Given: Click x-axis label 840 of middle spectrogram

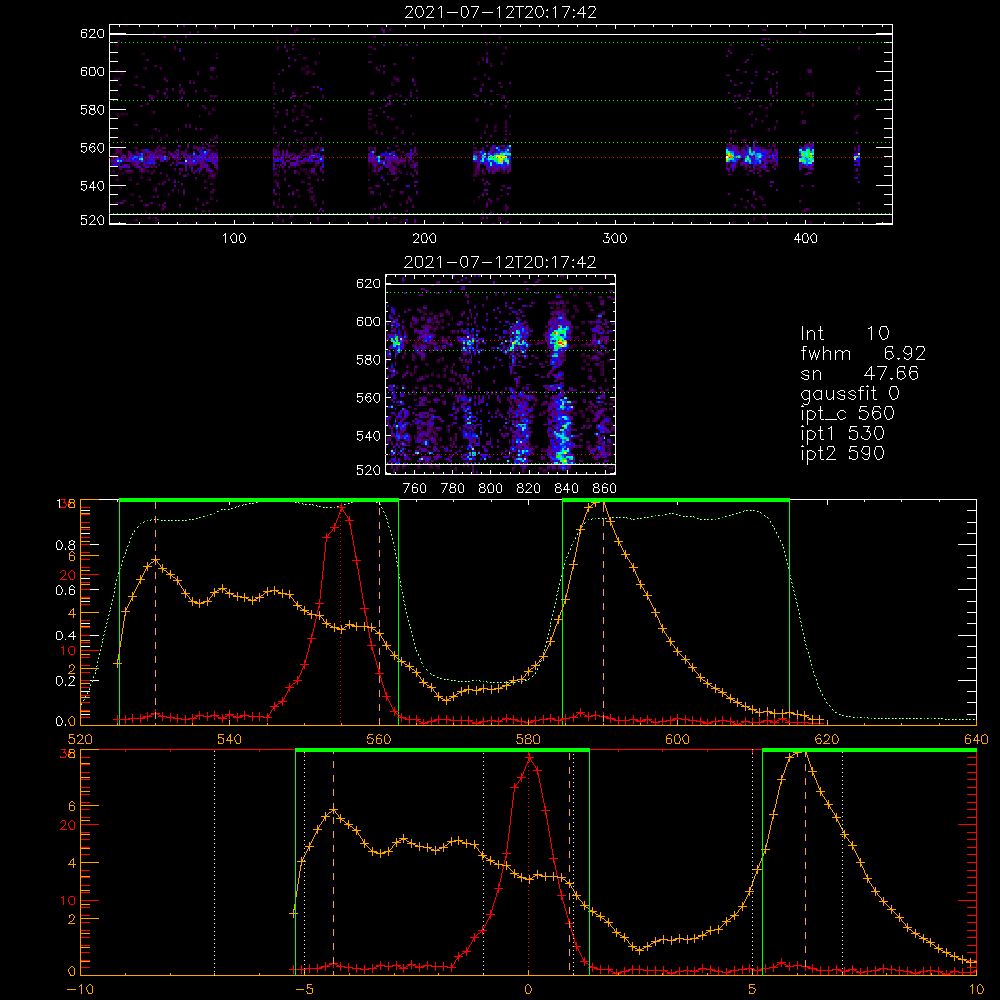Looking at the screenshot, I should point(566,489).
